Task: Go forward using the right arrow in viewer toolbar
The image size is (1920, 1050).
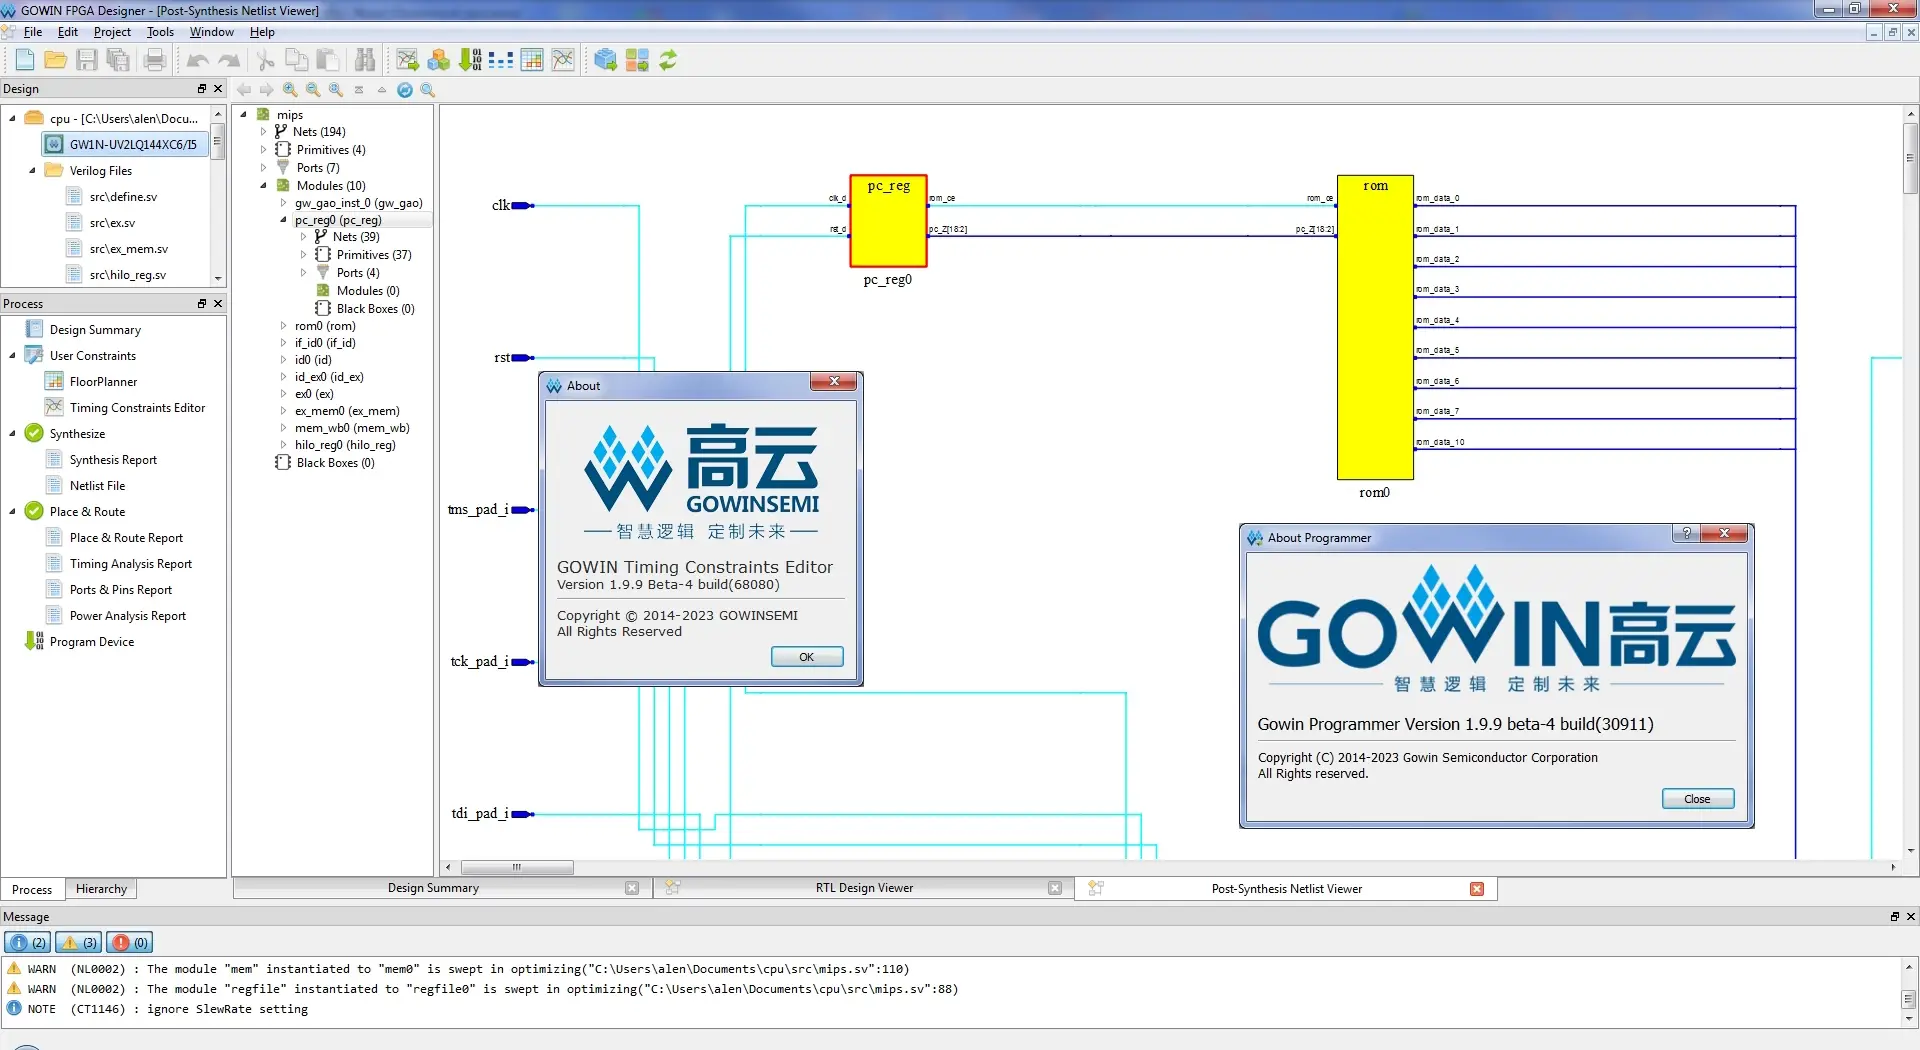Action: coord(267,90)
